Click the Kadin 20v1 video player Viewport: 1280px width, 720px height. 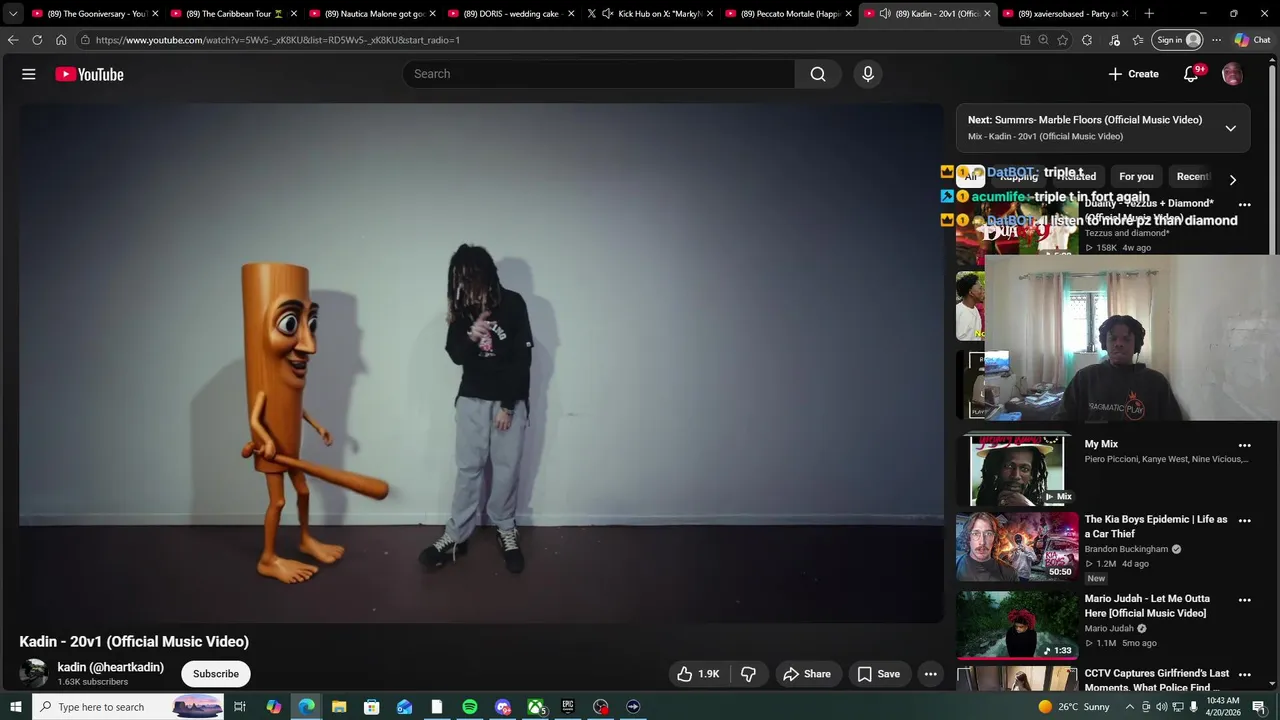coord(481,363)
